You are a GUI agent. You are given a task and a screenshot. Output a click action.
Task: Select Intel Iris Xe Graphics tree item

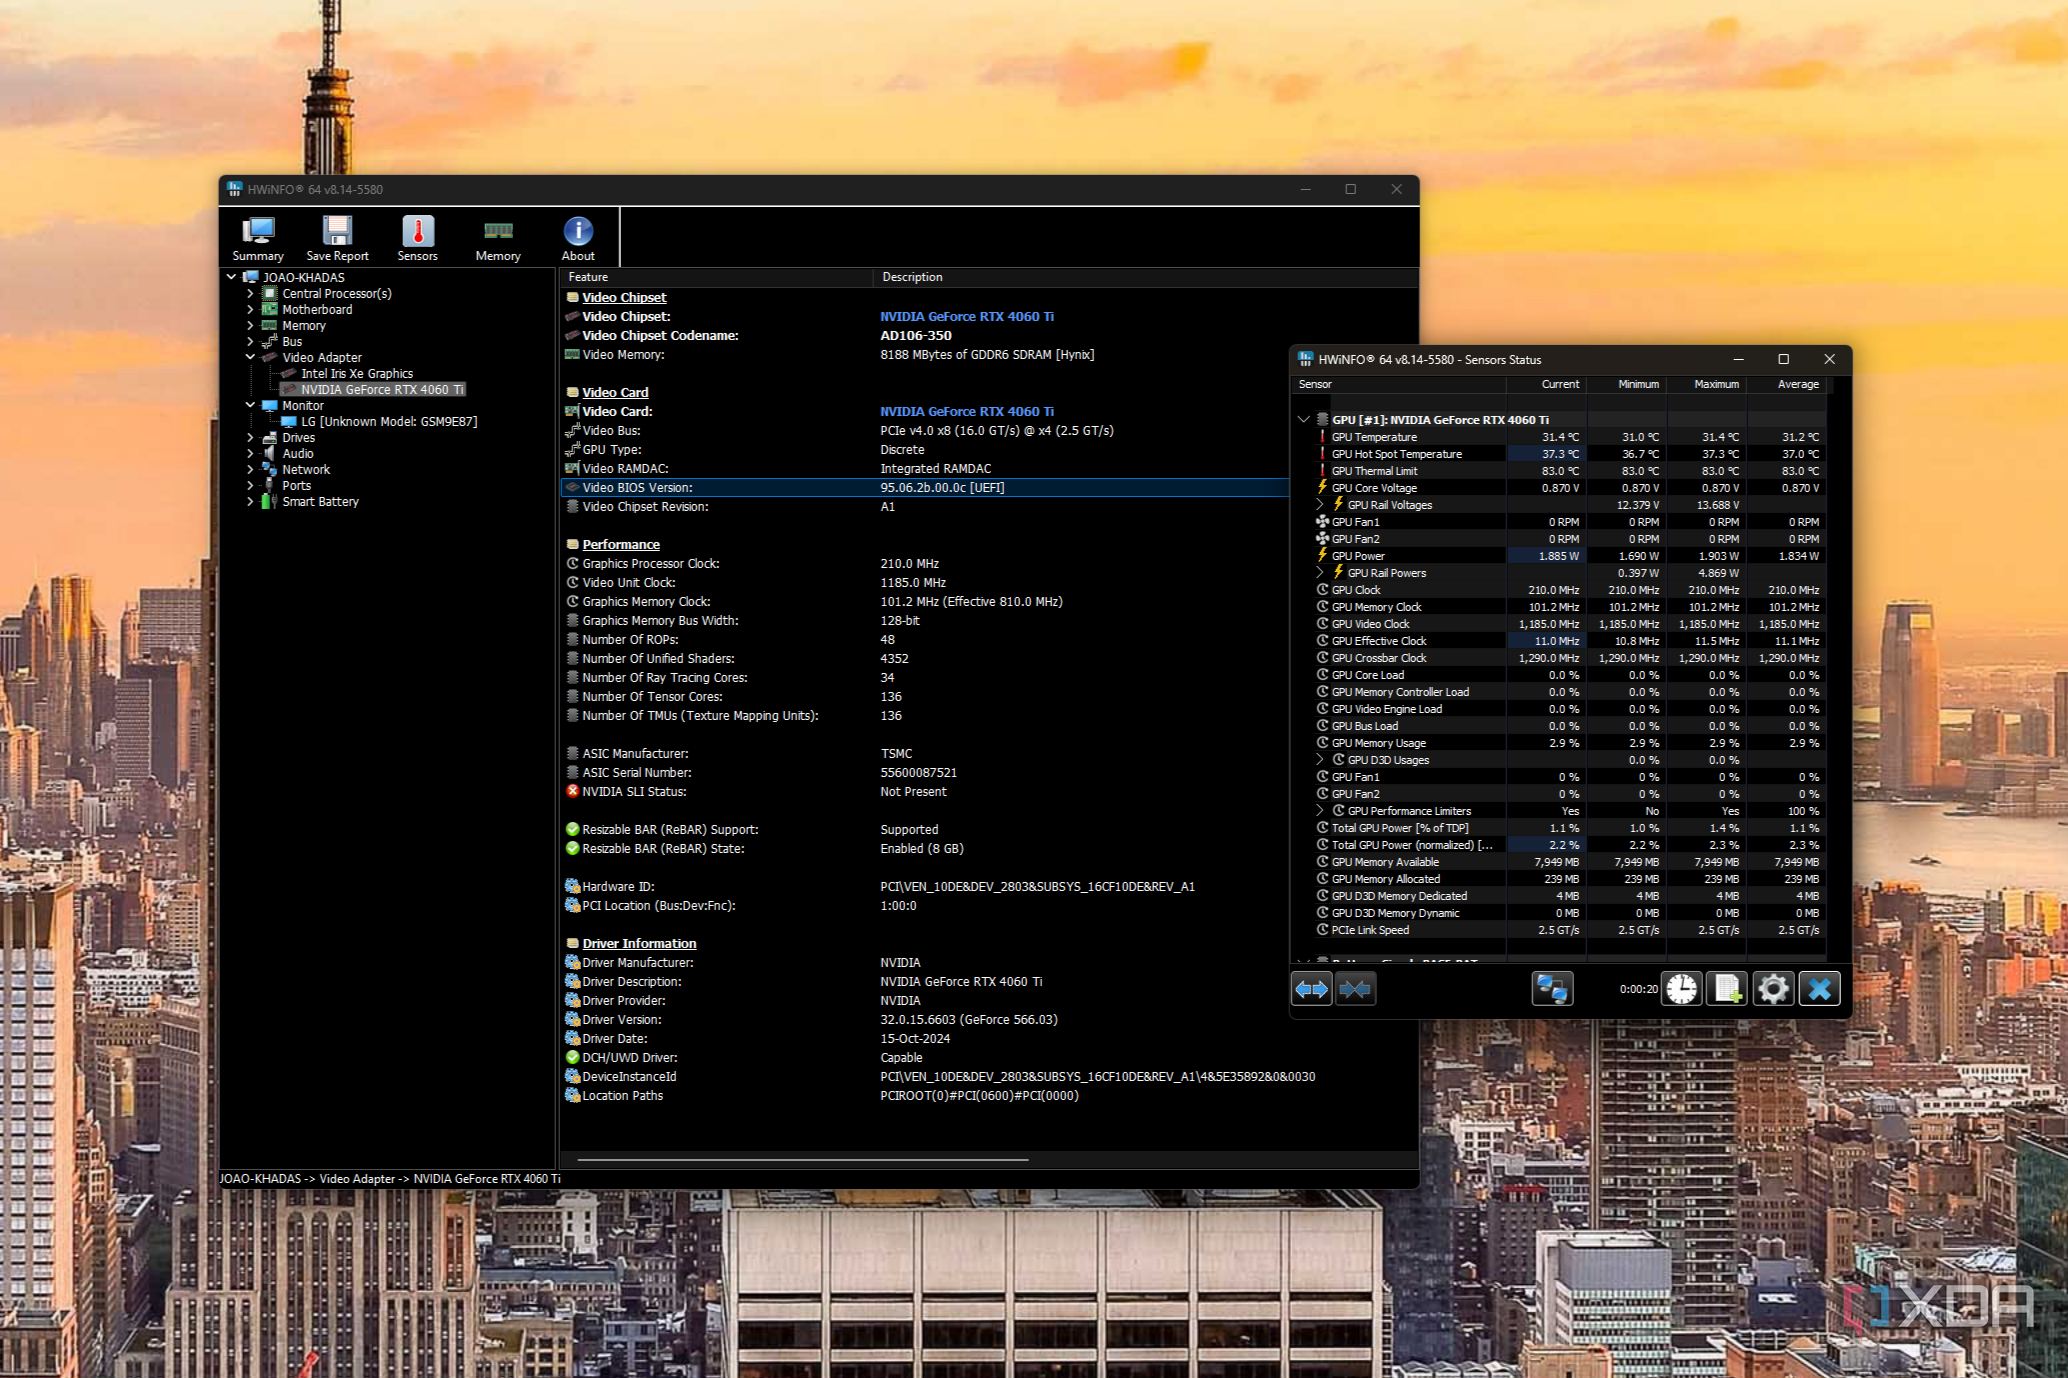point(357,374)
